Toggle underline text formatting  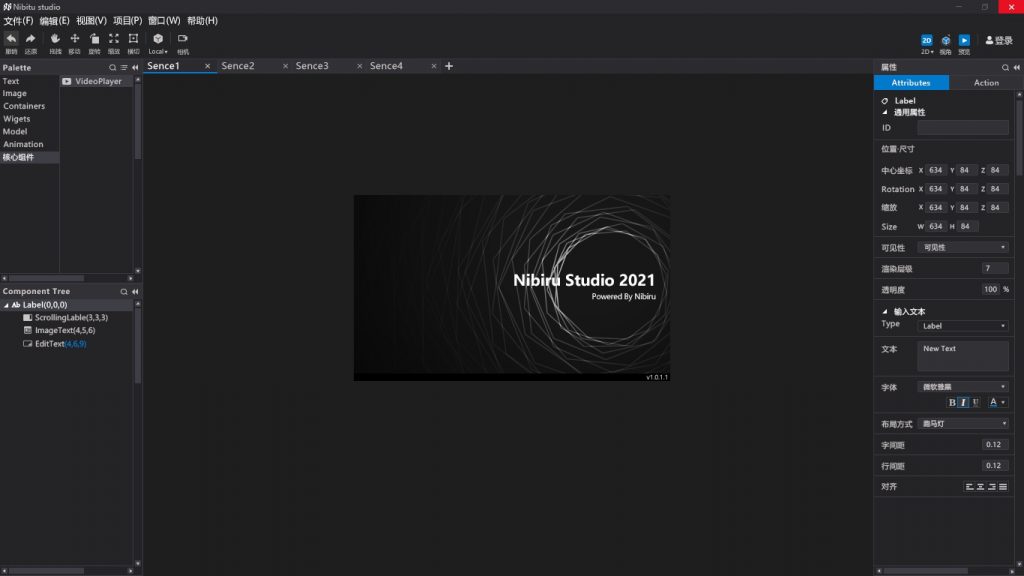point(975,402)
